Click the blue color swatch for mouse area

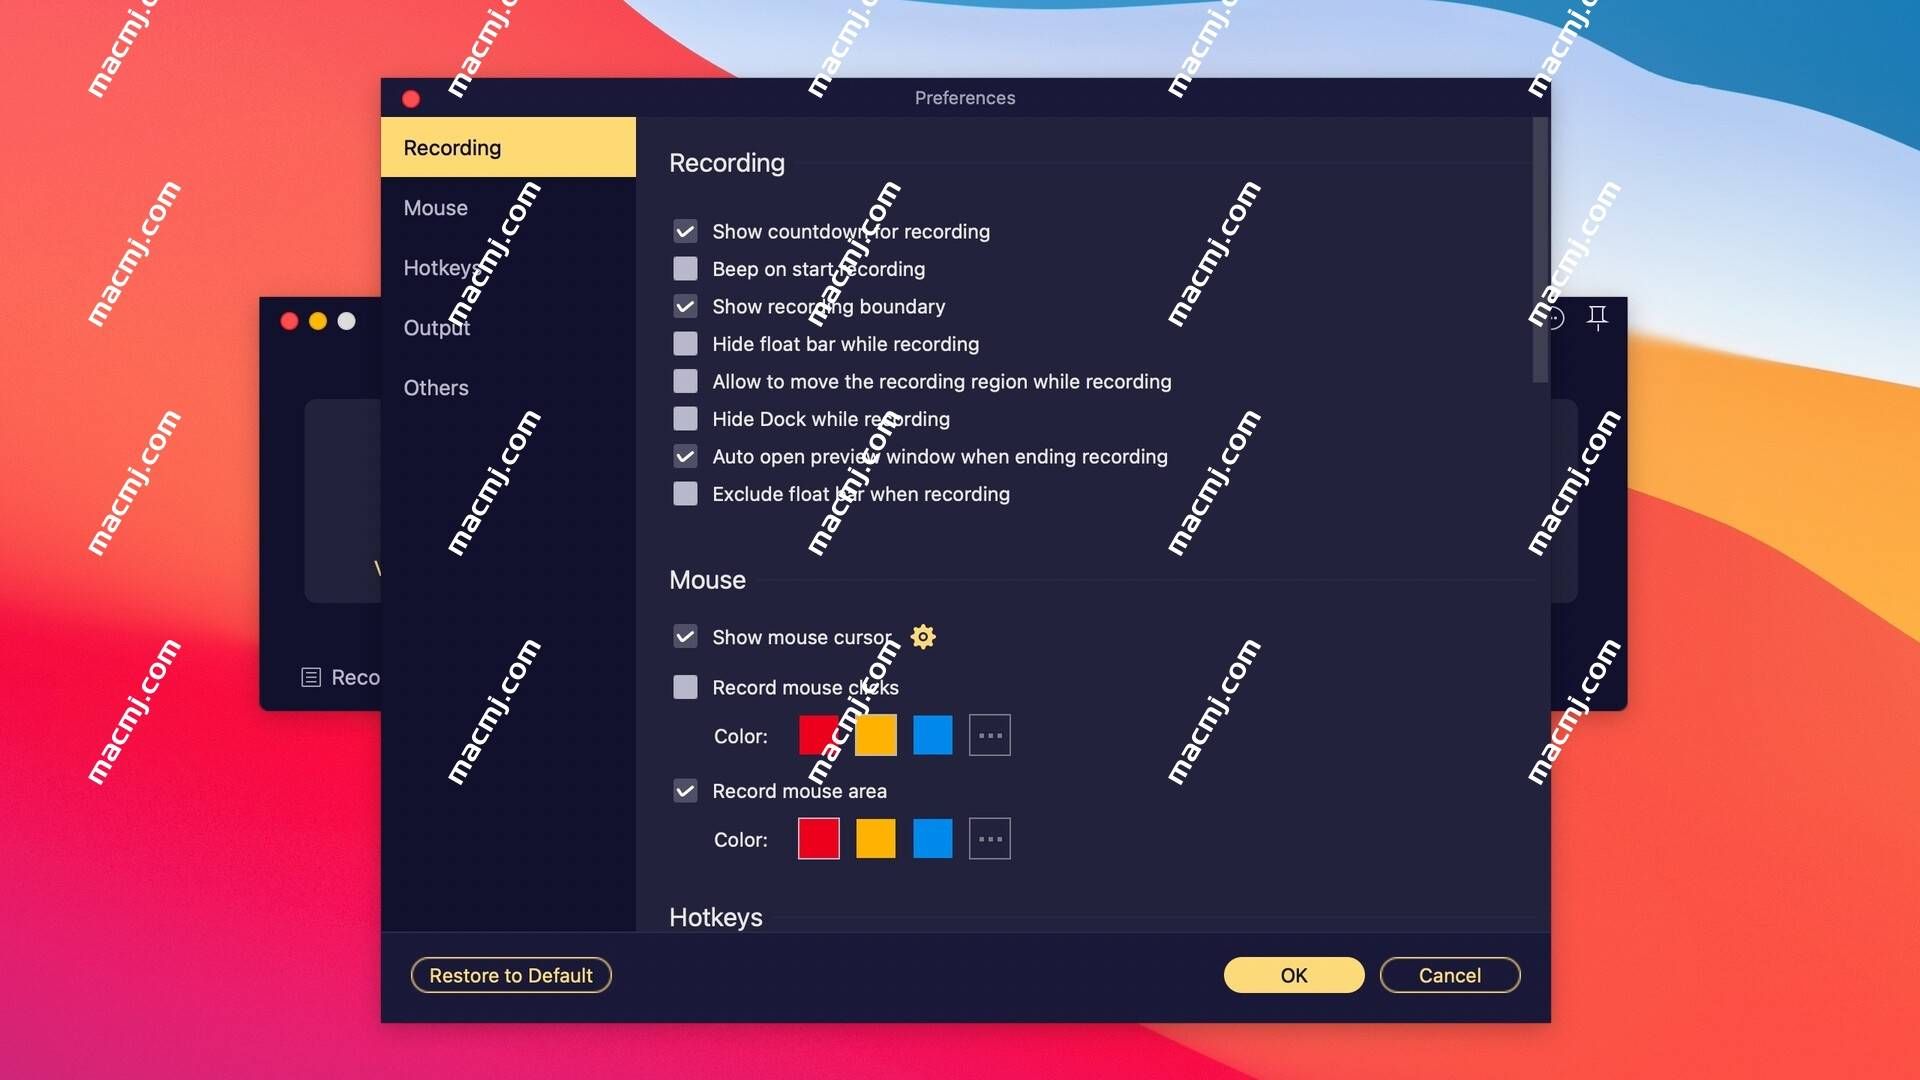(932, 839)
